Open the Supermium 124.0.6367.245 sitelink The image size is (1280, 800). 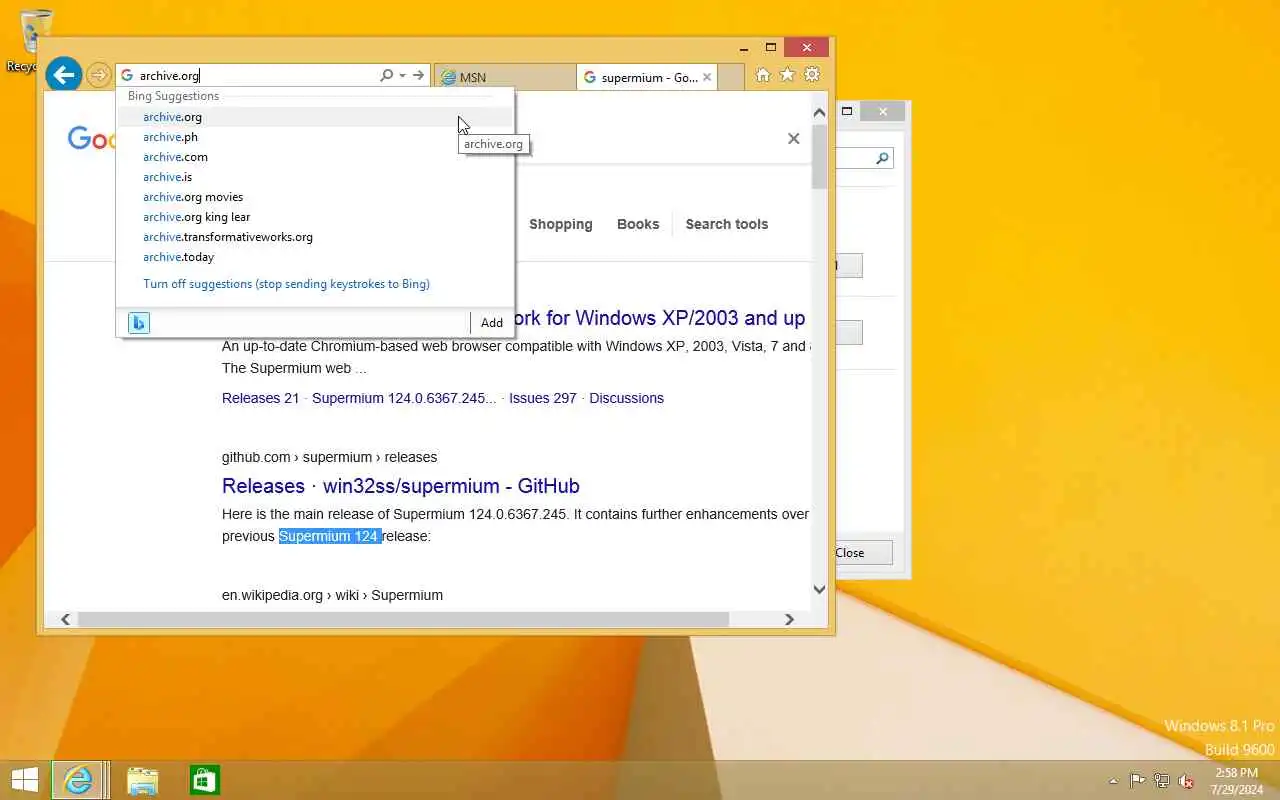tap(404, 398)
